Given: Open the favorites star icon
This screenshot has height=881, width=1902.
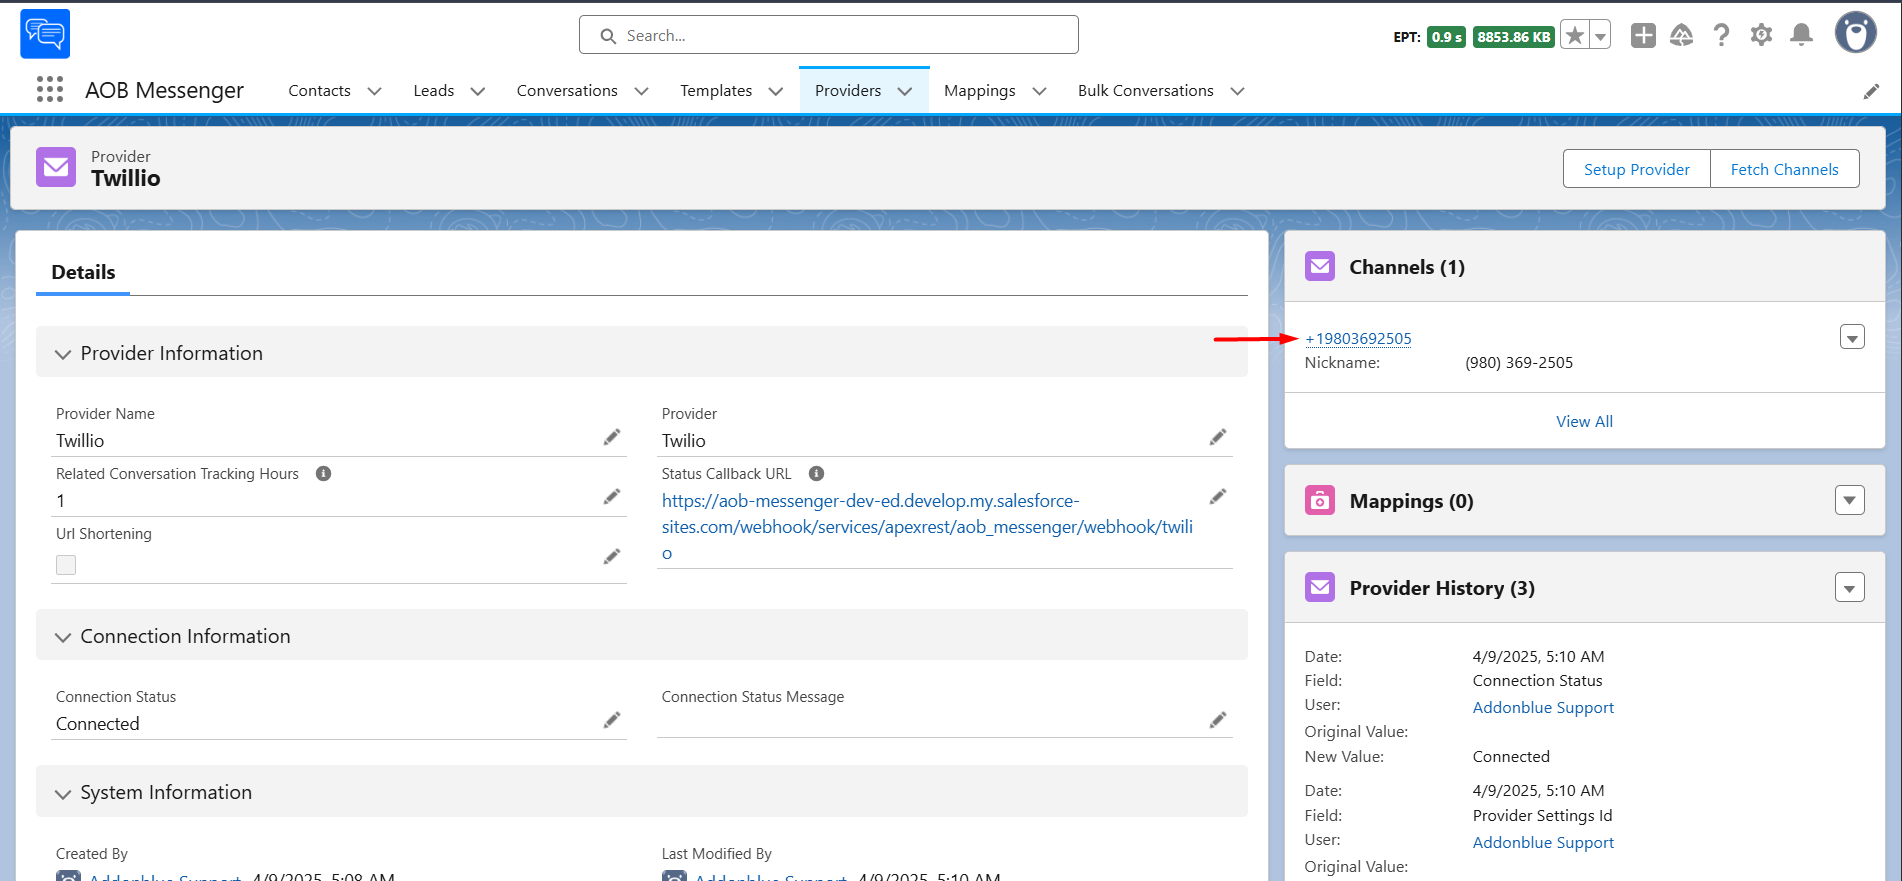Looking at the screenshot, I should (1575, 36).
